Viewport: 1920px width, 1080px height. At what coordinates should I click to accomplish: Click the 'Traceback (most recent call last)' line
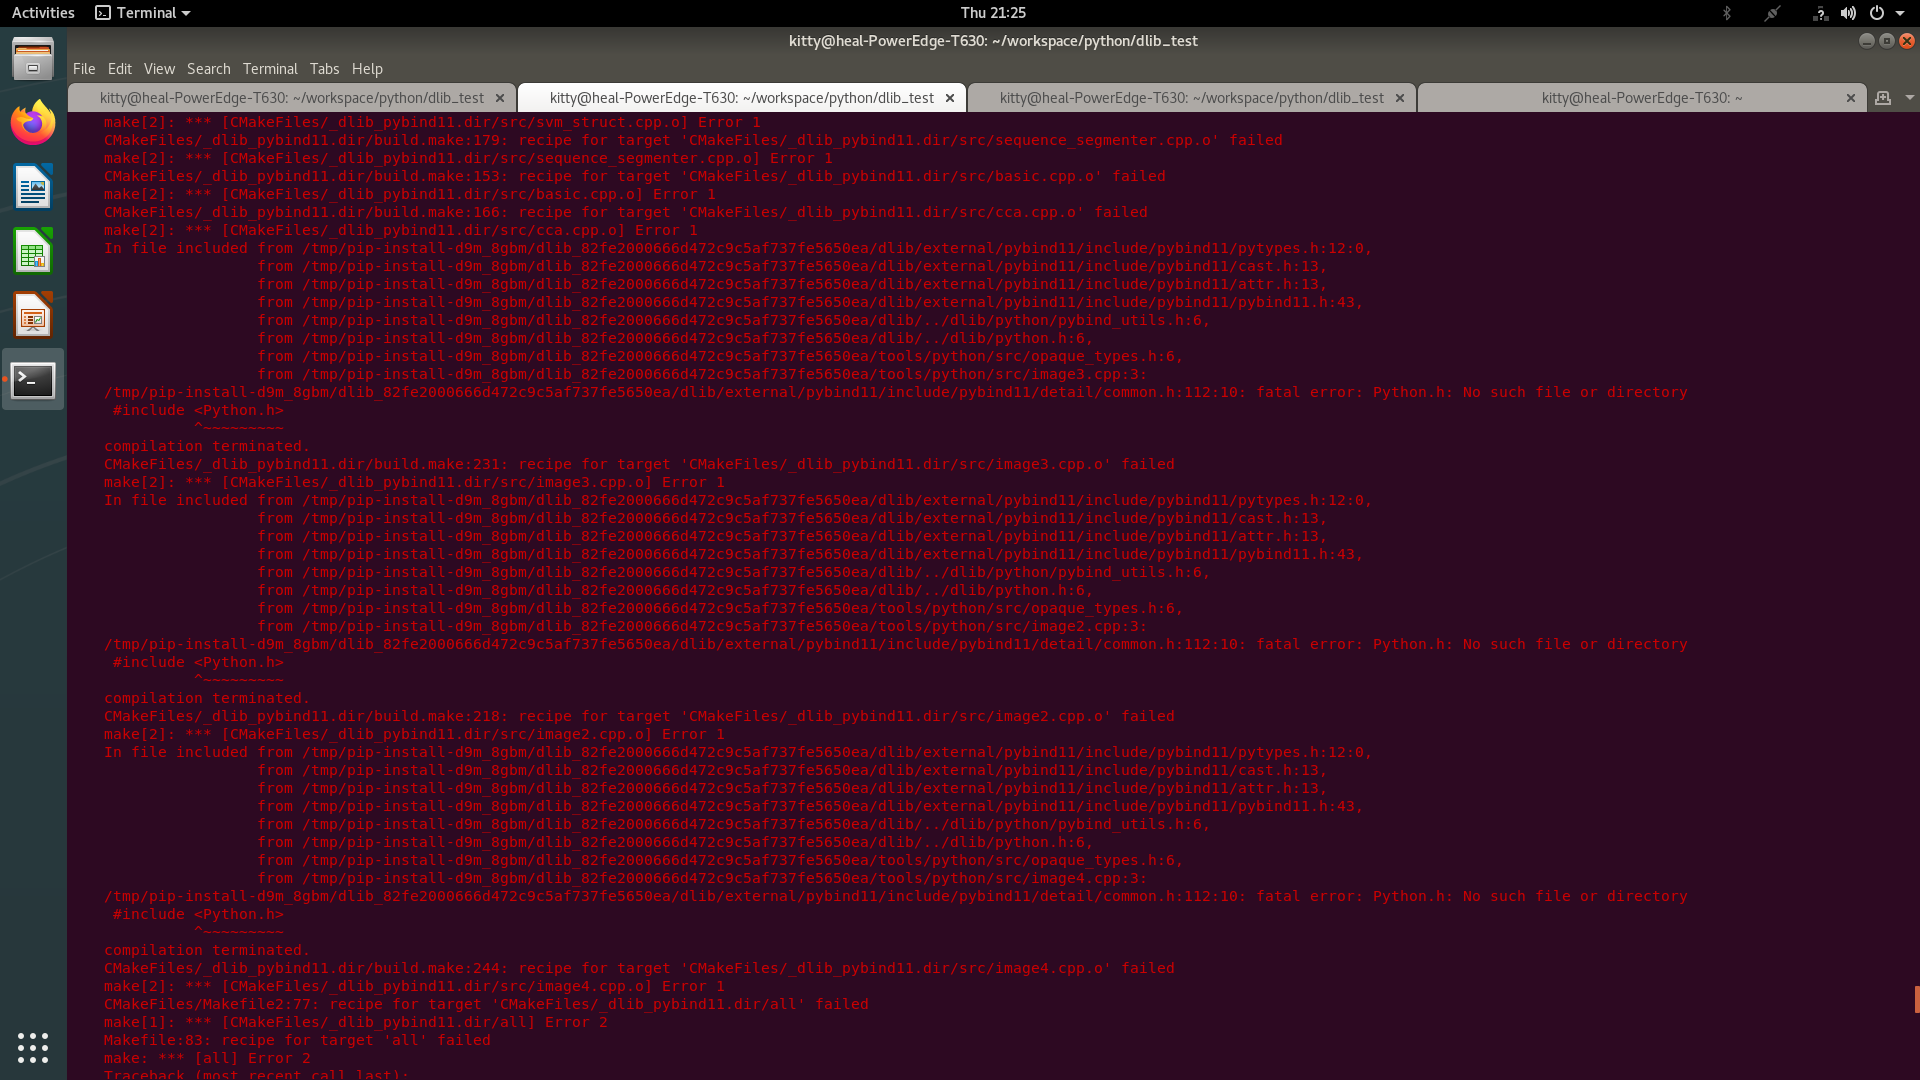pos(257,1074)
